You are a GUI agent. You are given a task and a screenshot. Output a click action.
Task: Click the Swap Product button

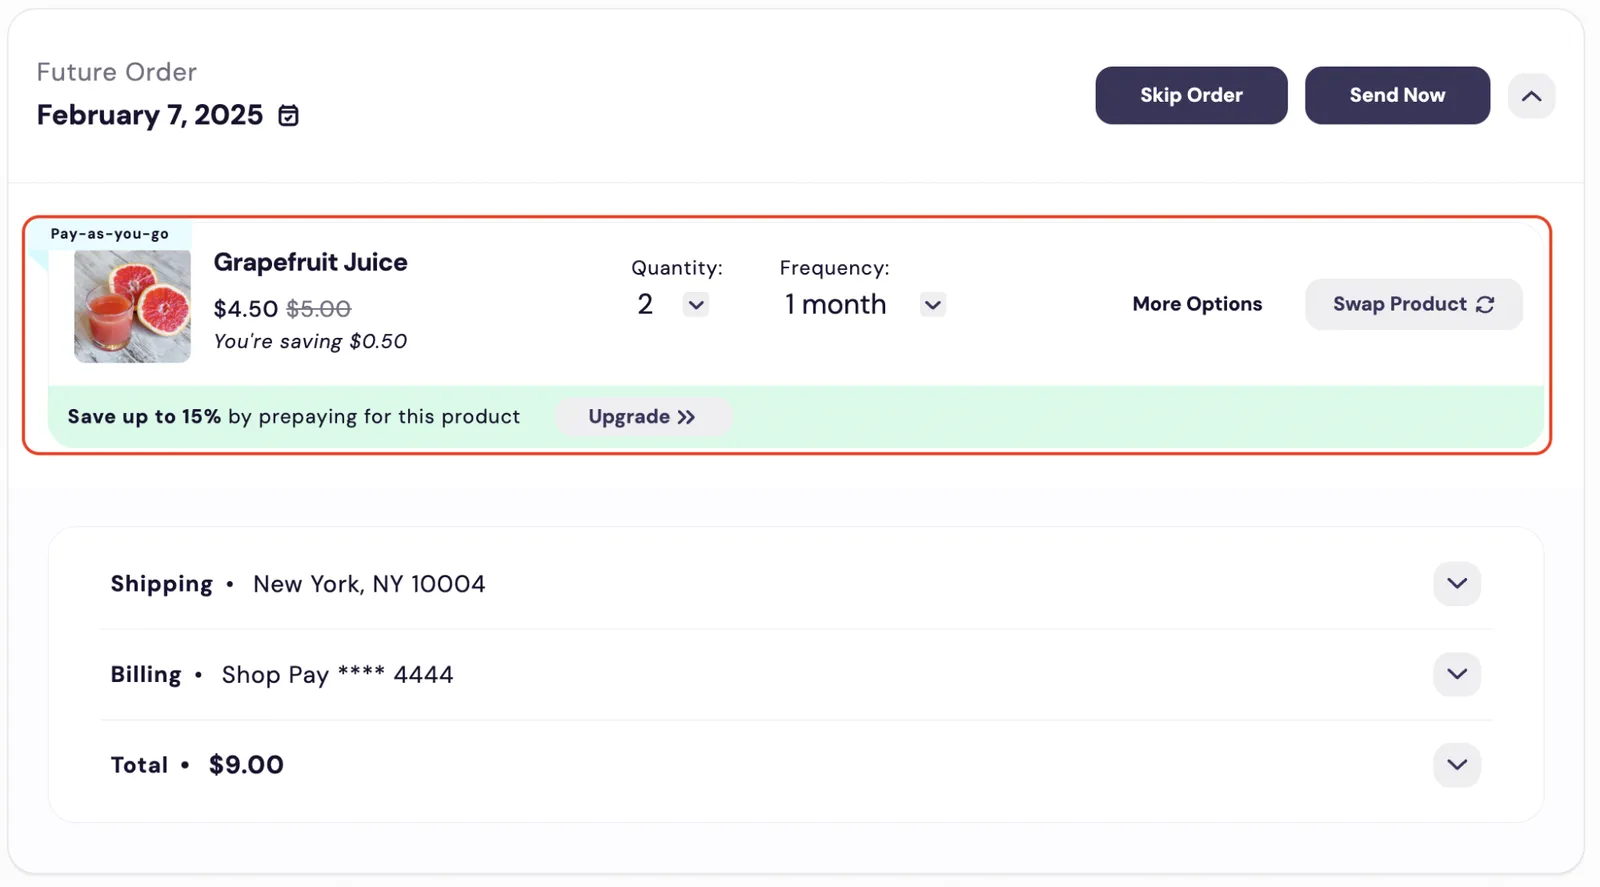[x=1413, y=304]
